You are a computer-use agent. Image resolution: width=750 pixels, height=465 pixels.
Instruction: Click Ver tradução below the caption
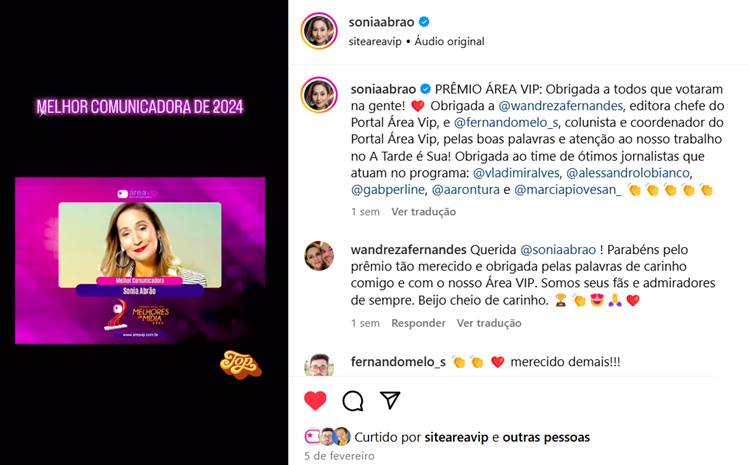click(x=423, y=211)
